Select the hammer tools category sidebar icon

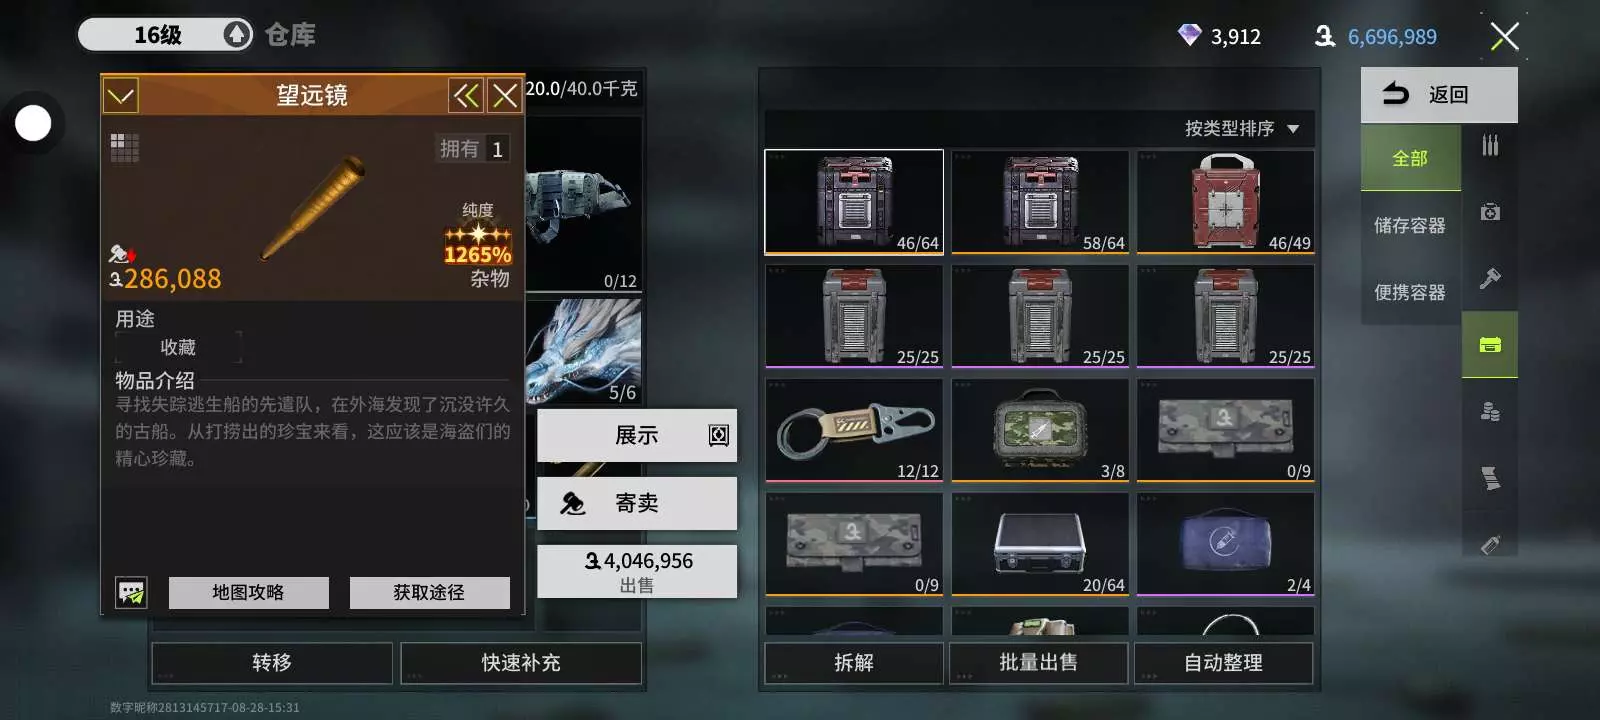[x=1490, y=278]
